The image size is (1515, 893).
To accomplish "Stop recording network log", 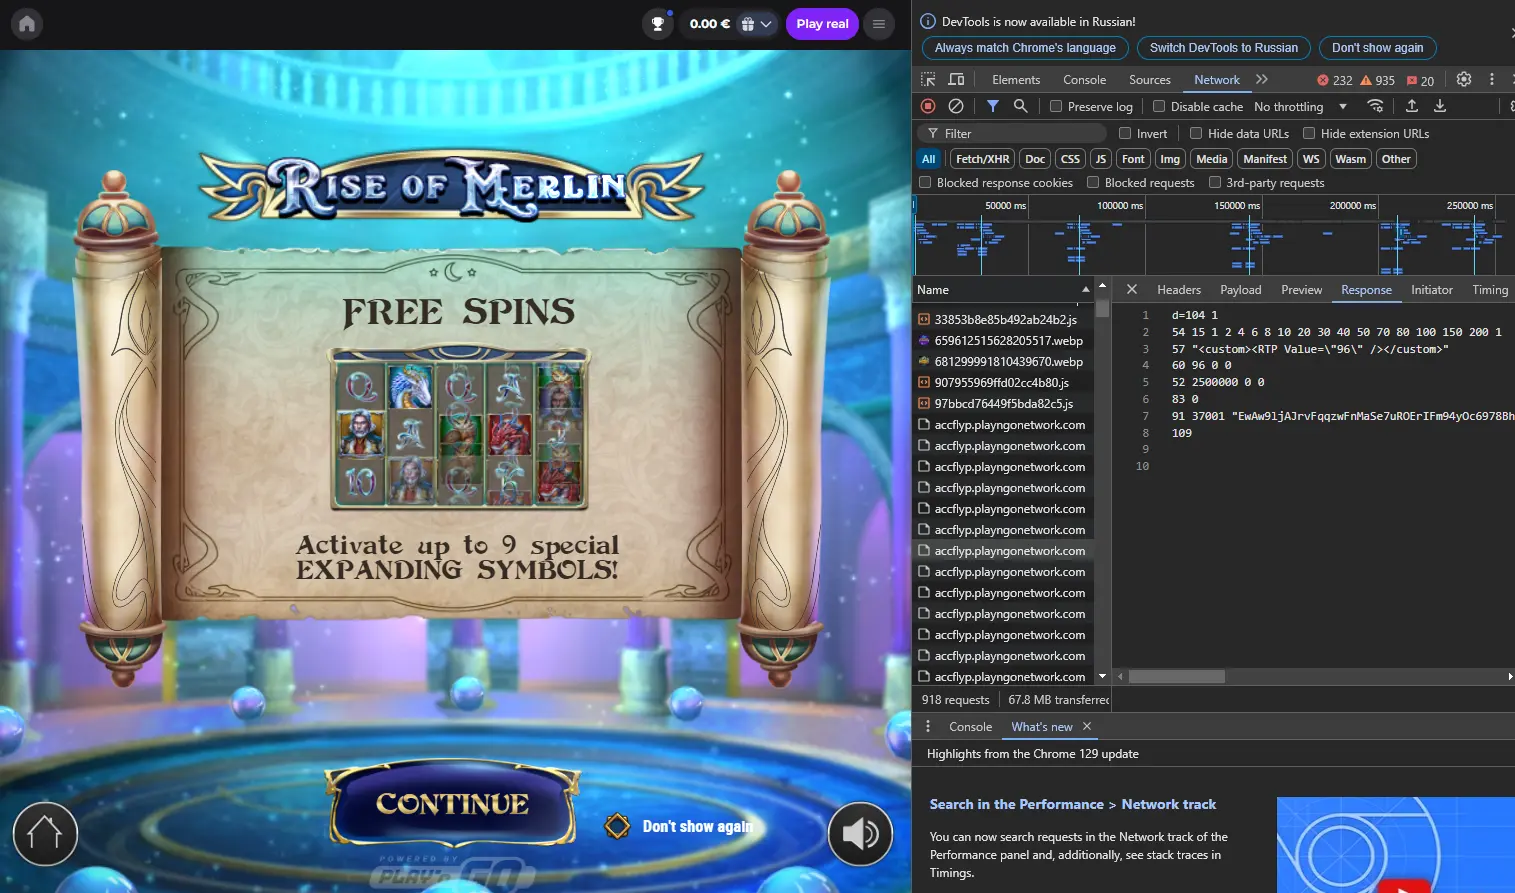I will click(928, 106).
